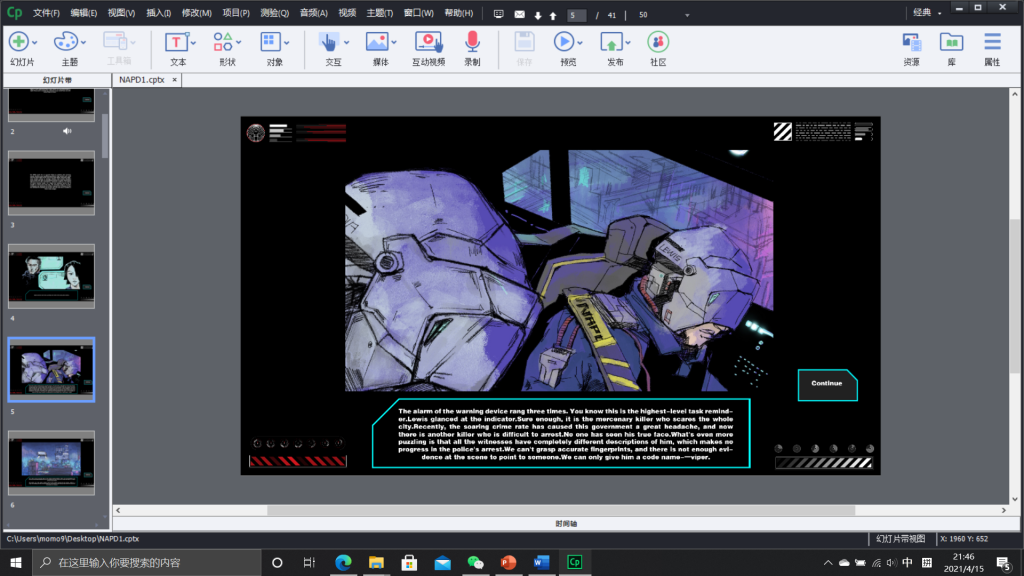Open the 对象 objects tool
This screenshot has height=576, width=1024.
click(270, 42)
